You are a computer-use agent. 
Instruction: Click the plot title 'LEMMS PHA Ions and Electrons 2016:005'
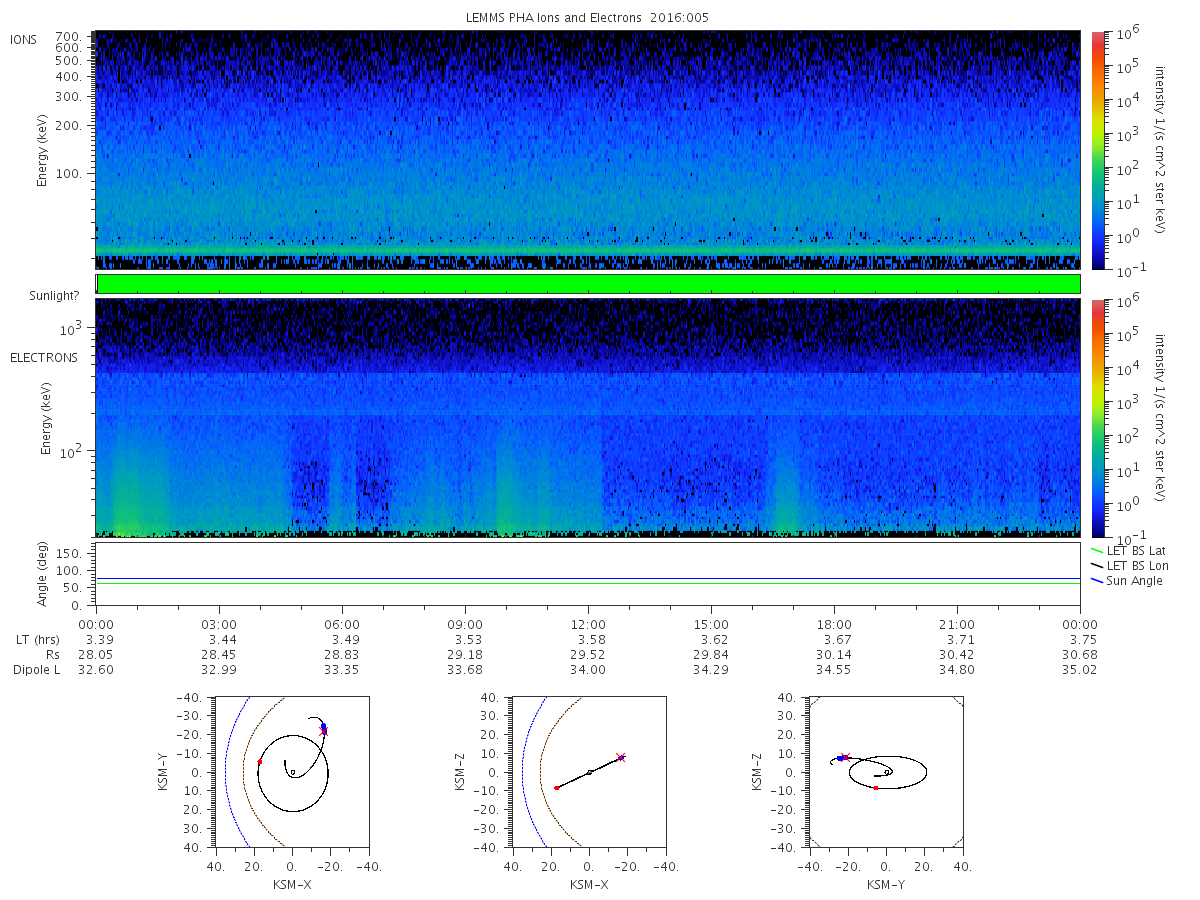coord(588,18)
